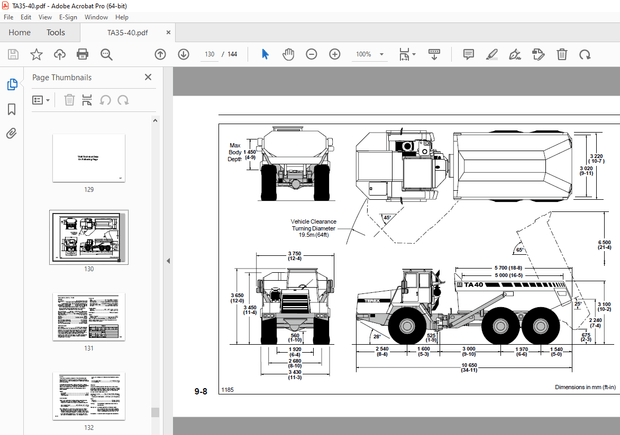
Task: Click the fit page view icon
Action: pyautogui.click(x=404, y=54)
